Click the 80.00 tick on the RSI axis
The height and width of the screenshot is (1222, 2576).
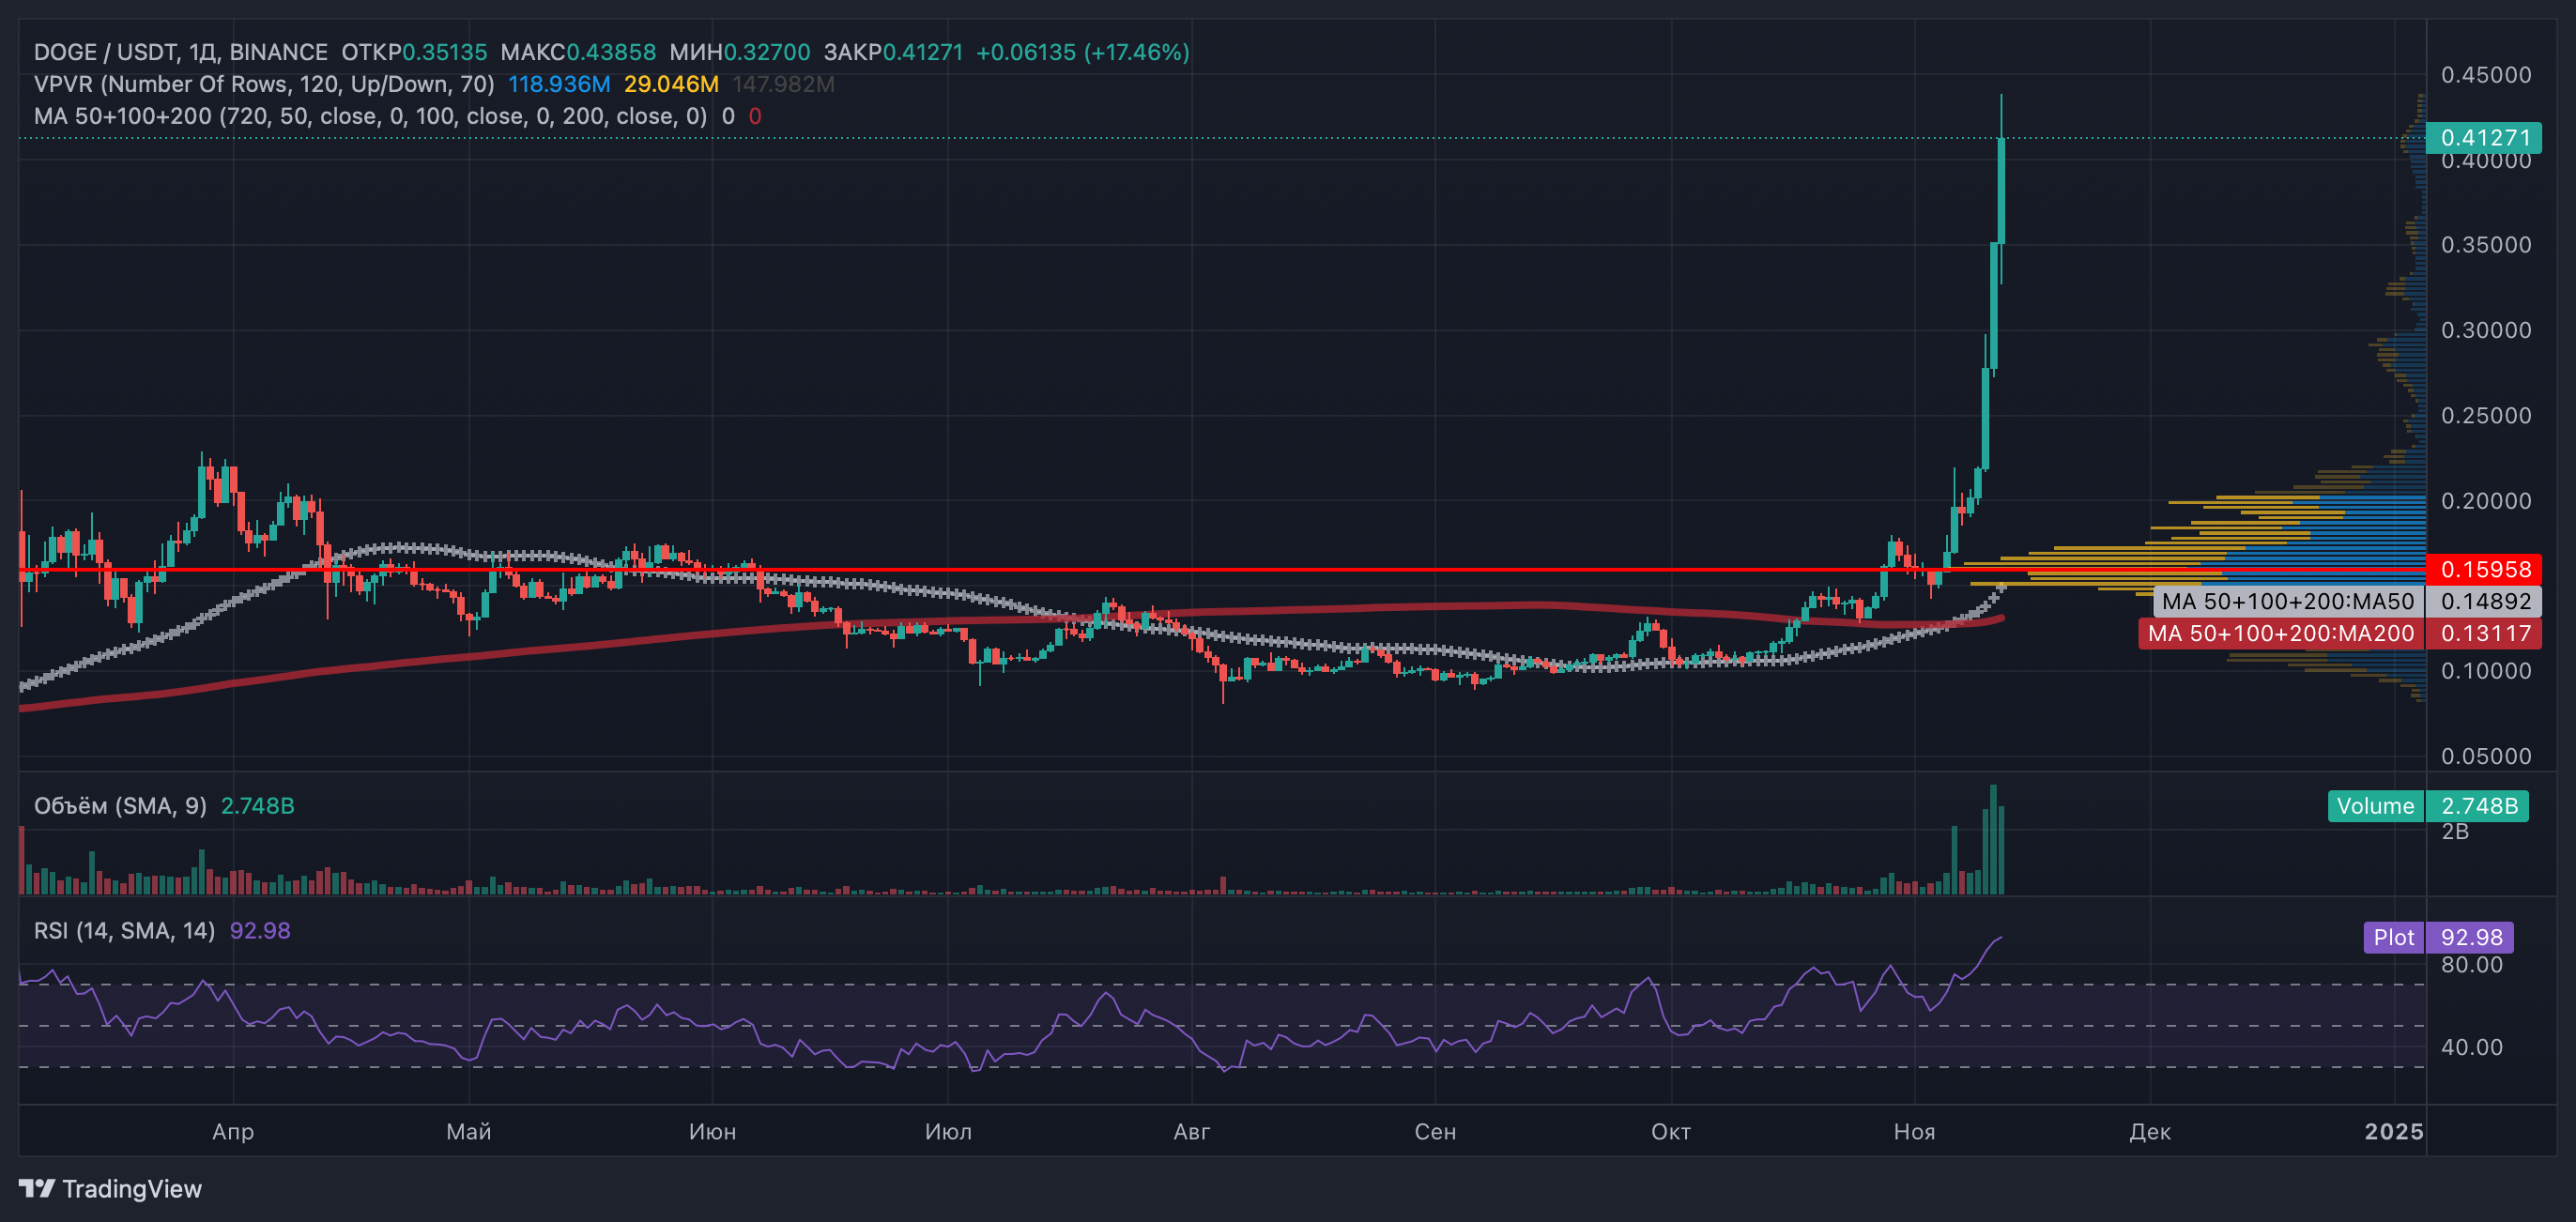click(2471, 965)
